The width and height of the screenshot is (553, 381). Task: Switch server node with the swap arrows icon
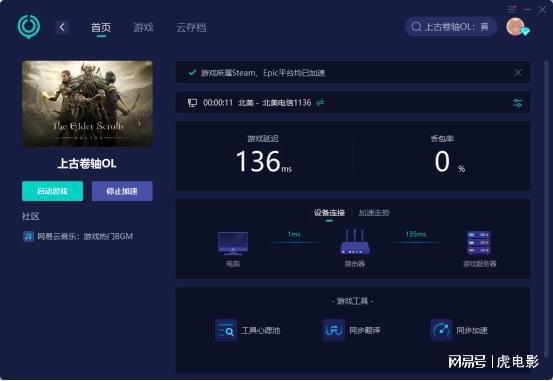320,103
